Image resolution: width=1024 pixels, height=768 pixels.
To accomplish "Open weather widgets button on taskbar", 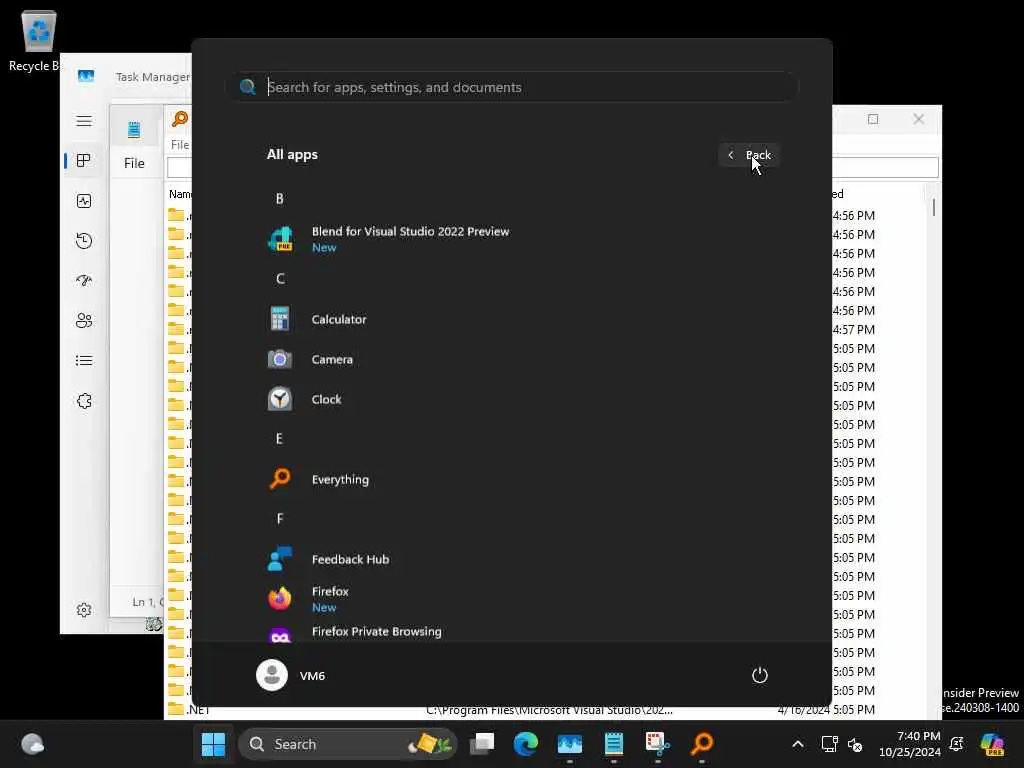I will (32, 744).
